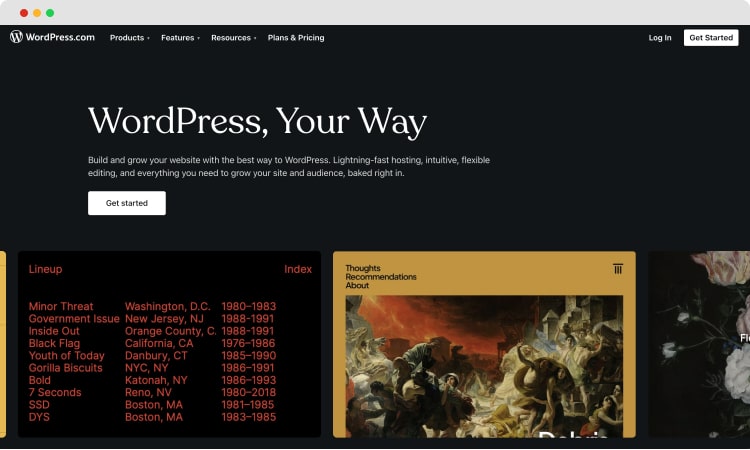Click the '1985–1990' years text
Image resolution: width=750 pixels, height=450 pixels.
tap(249, 355)
